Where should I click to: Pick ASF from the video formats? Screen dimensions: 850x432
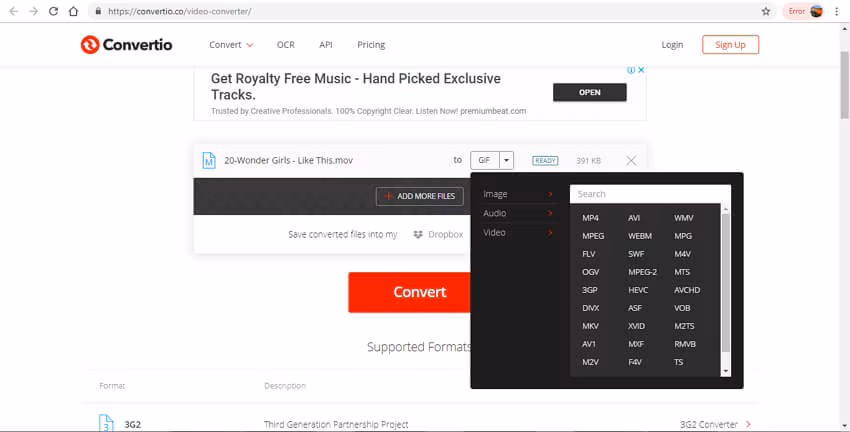[635, 308]
